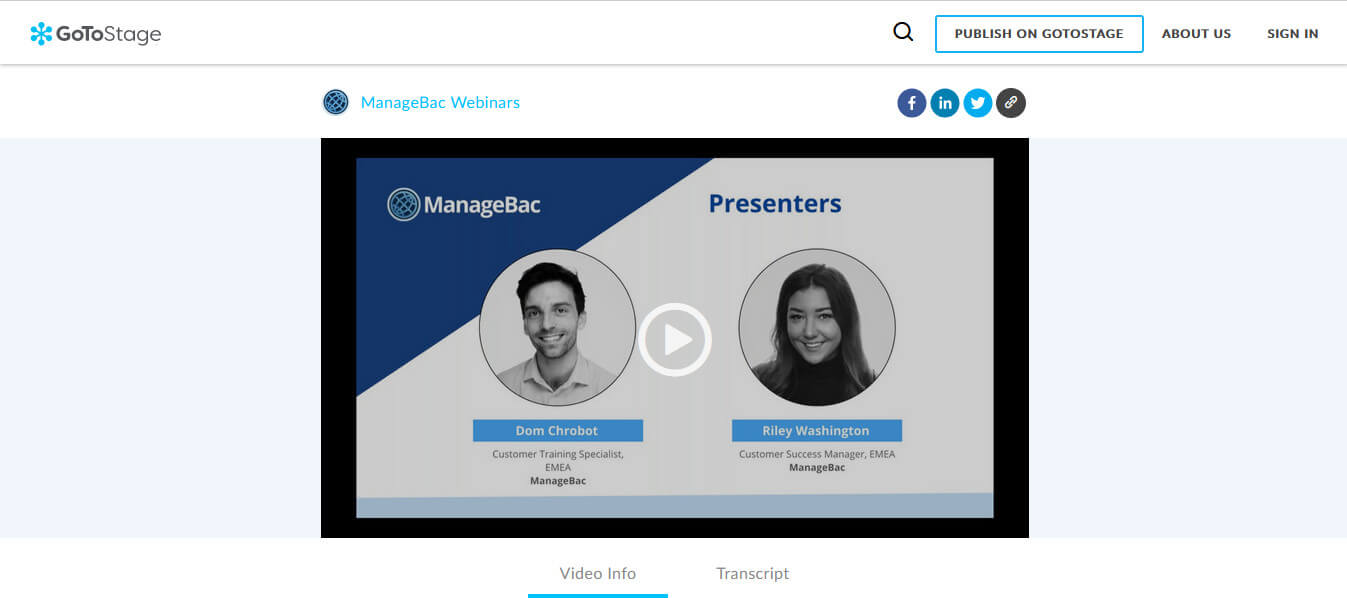The width and height of the screenshot is (1347, 598).
Task: Click the Riley Washington name label
Action: 816,431
